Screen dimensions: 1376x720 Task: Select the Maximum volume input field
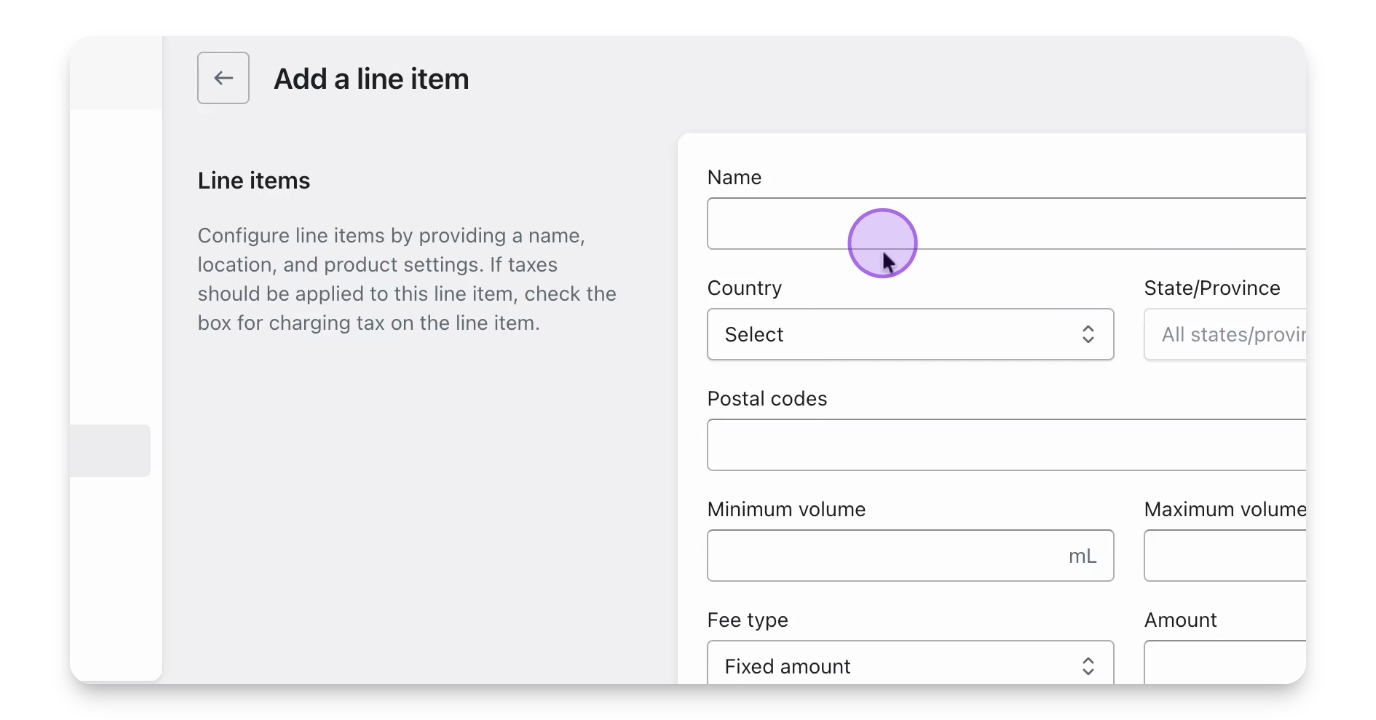point(1226,556)
